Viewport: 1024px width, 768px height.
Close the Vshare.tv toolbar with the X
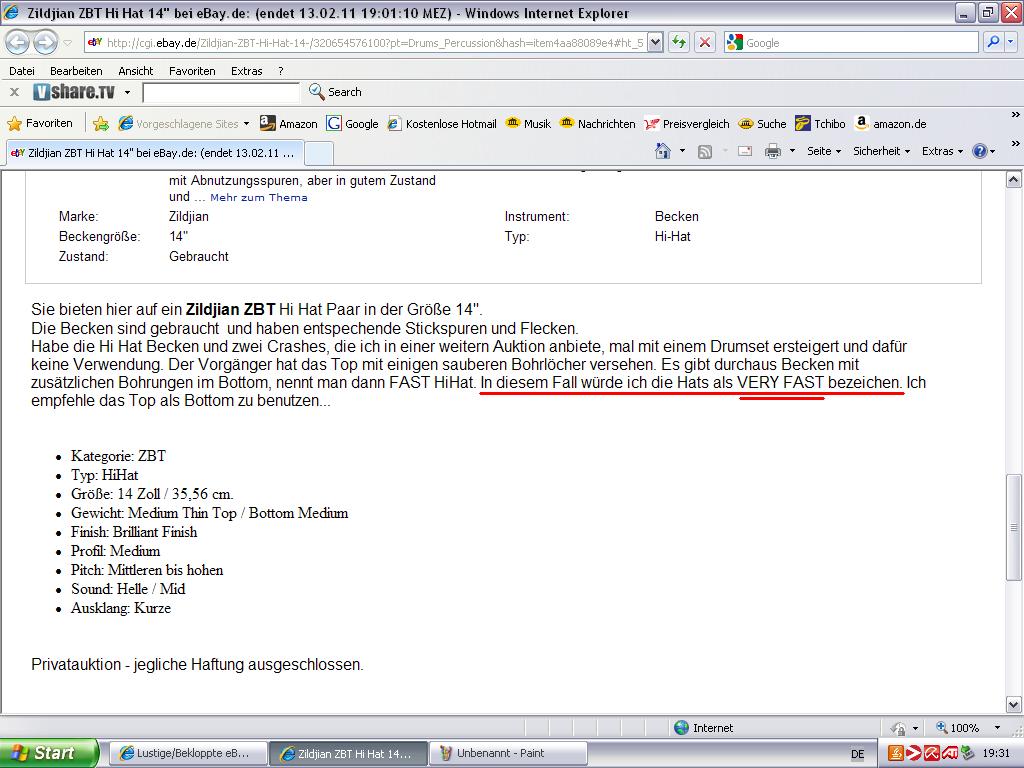[x=14, y=92]
